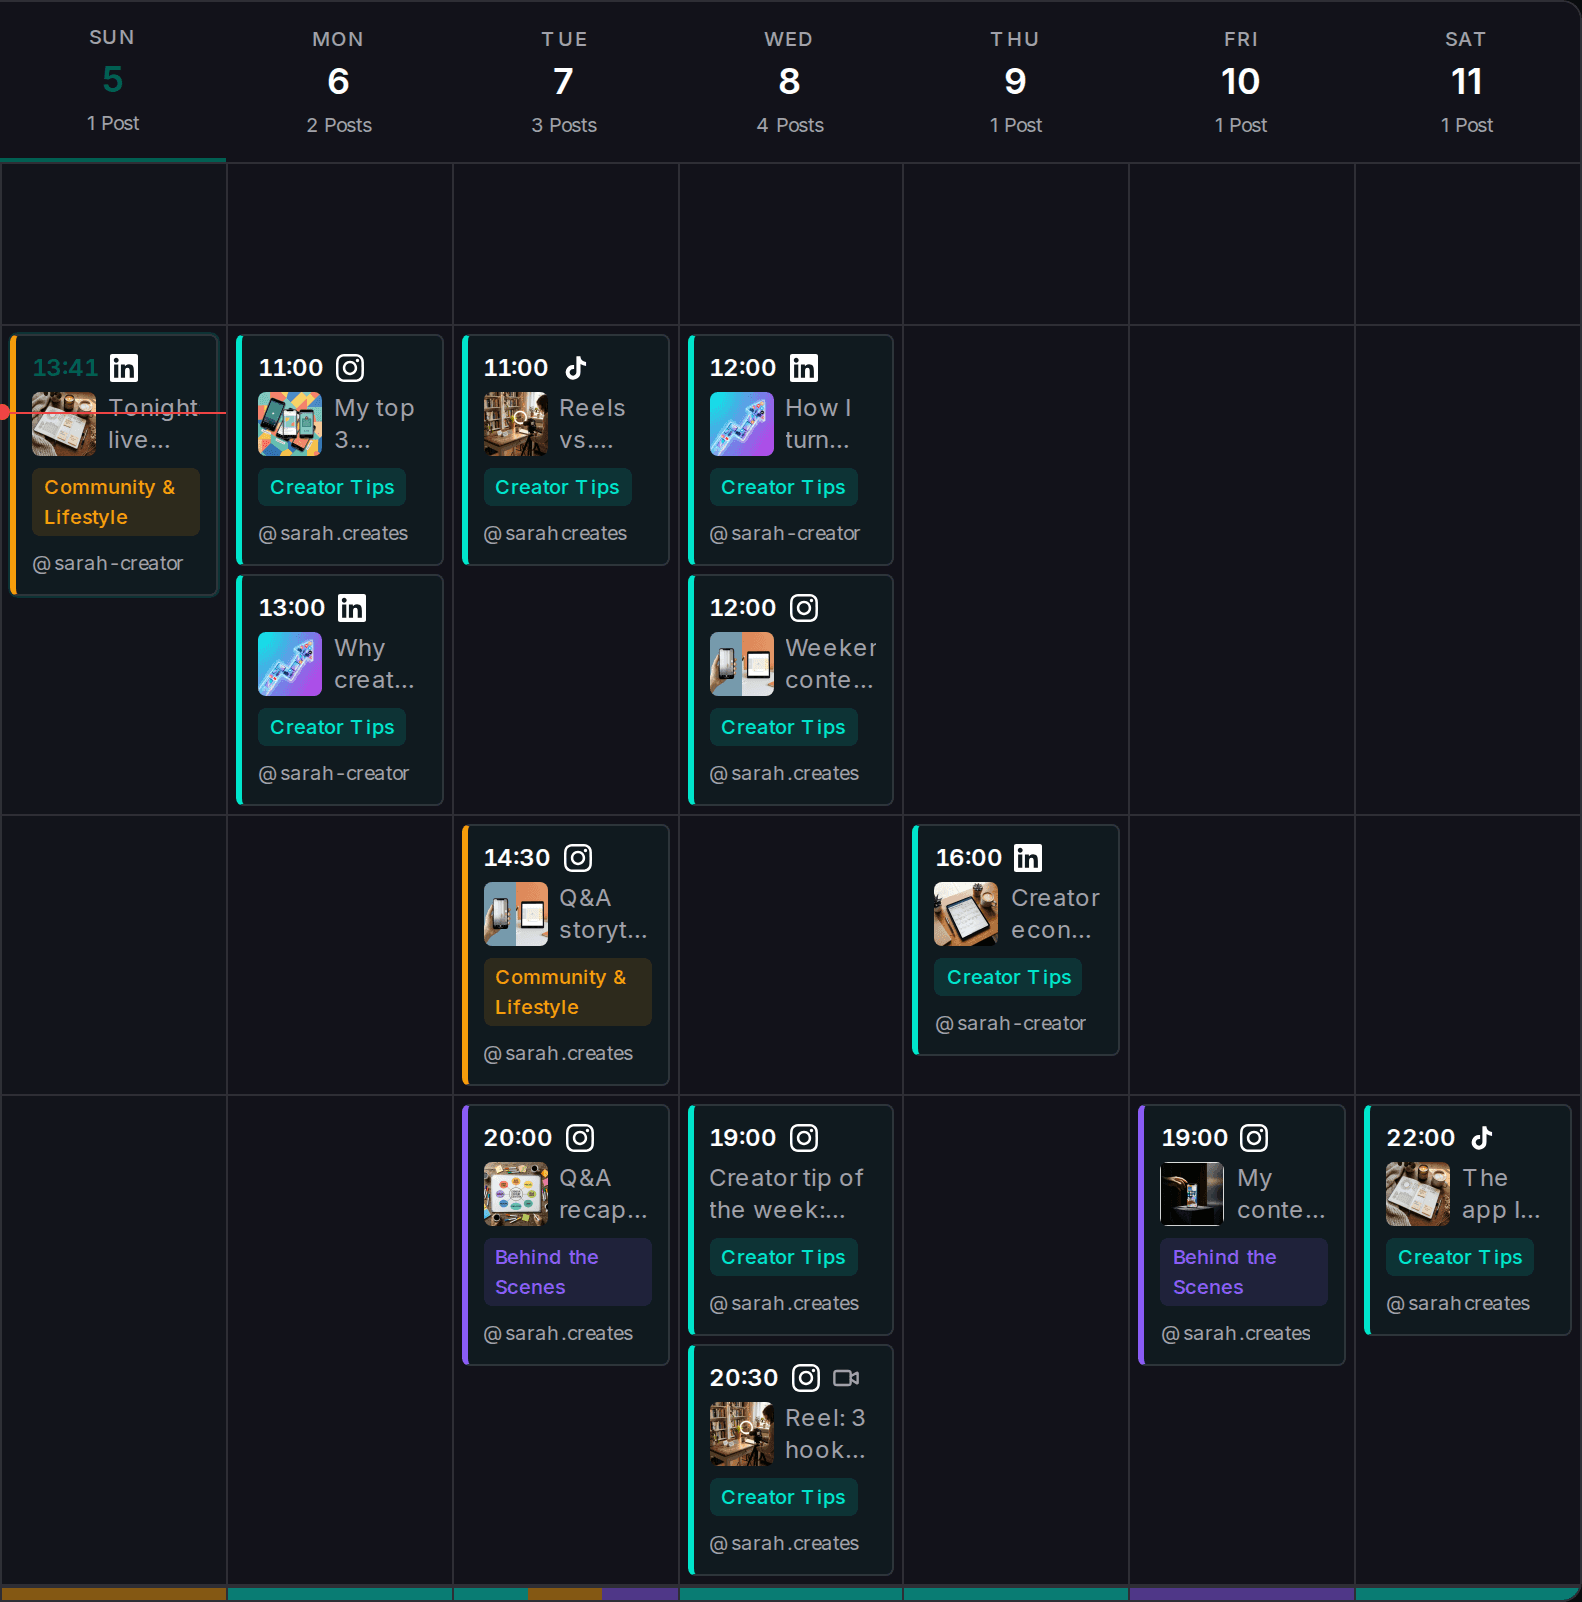1582x1602 pixels.
Task: Click purple category bar under Friday column
Action: pyautogui.click(x=1242, y=1594)
